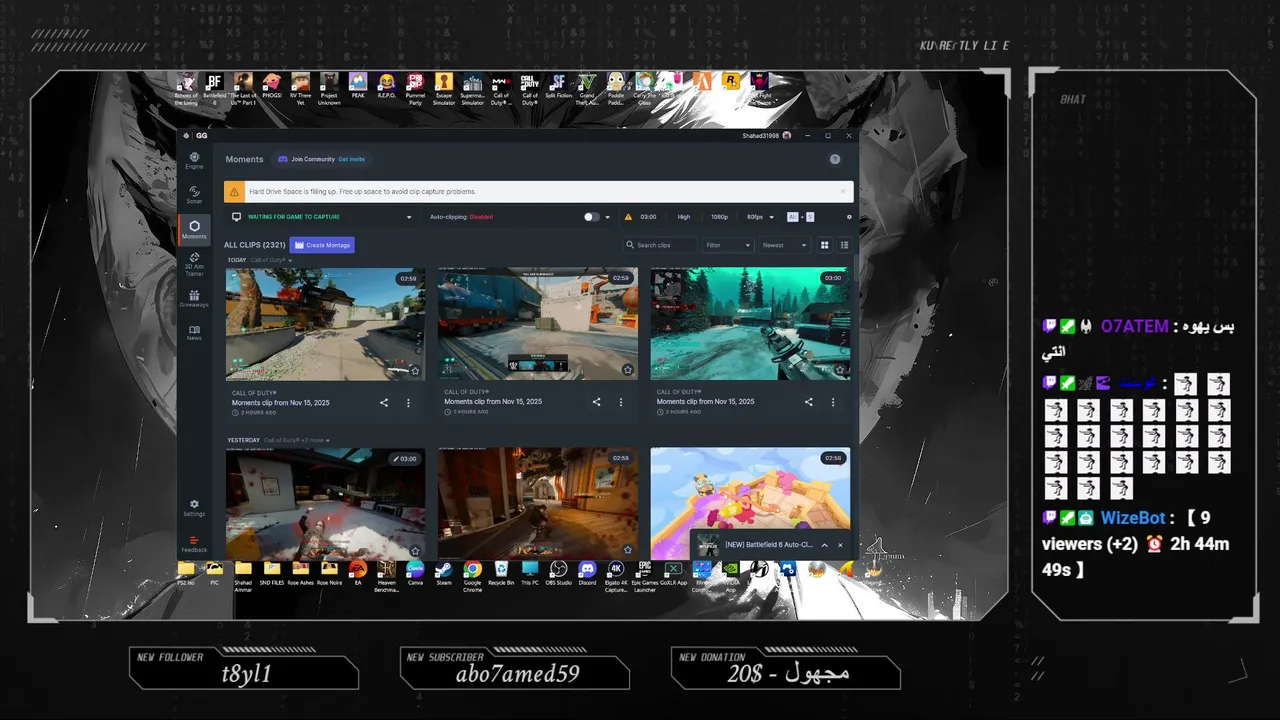Open the News section

[194, 333]
